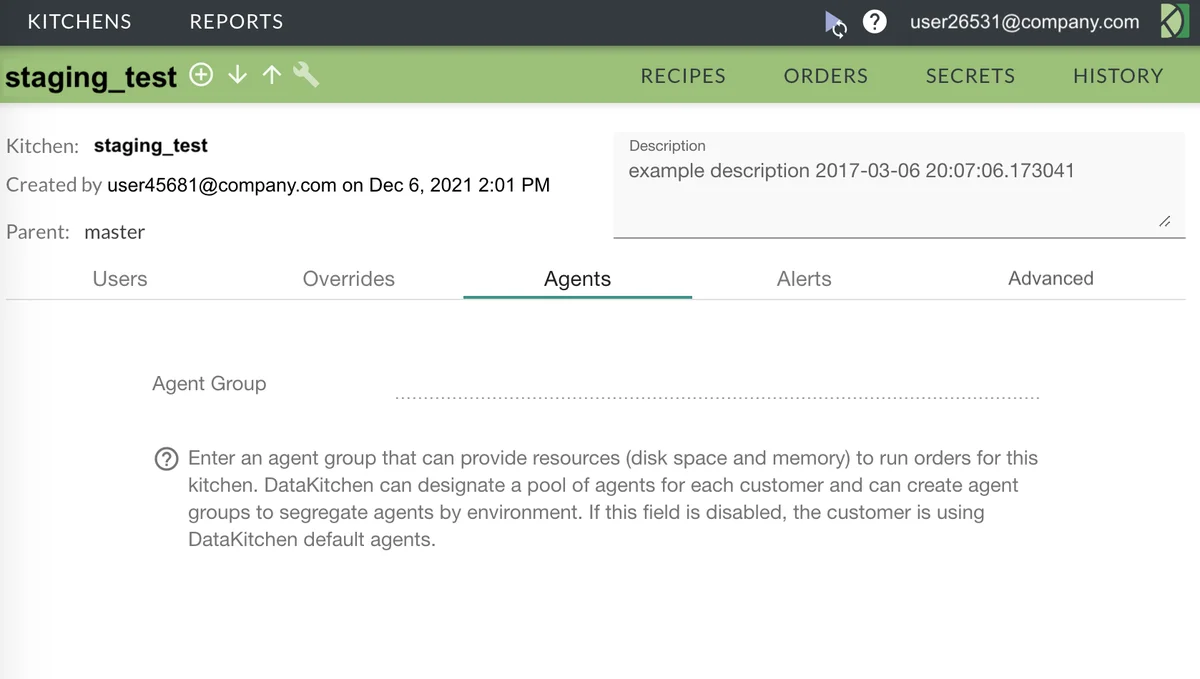The width and height of the screenshot is (1200, 679).
Task: Switch to the Users tab
Action: coord(119,279)
